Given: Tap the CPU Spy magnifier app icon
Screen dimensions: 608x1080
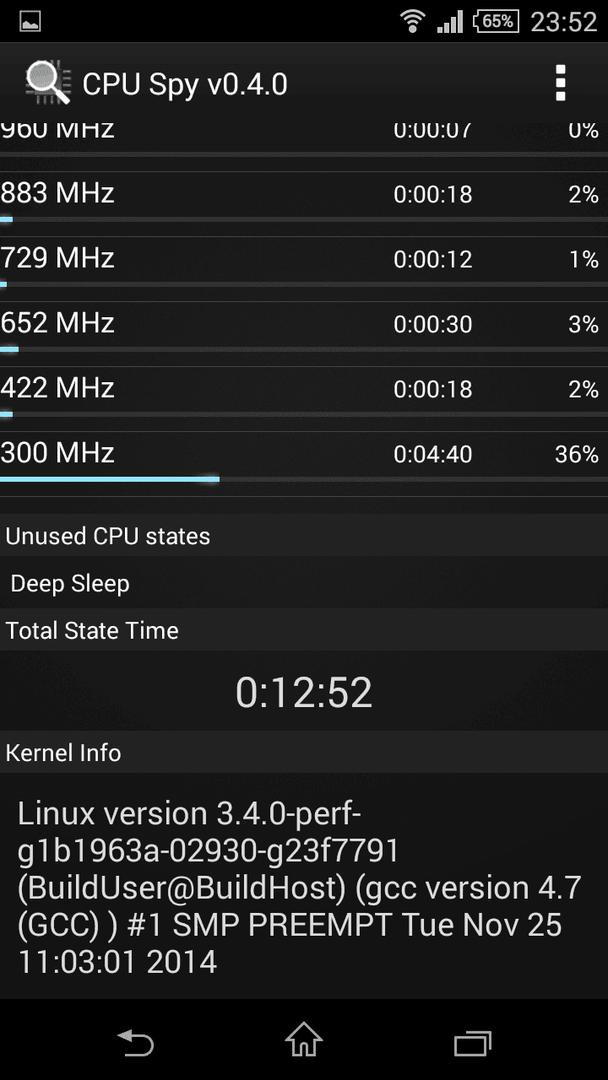Looking at the screenshot, I should pos(48,83).
